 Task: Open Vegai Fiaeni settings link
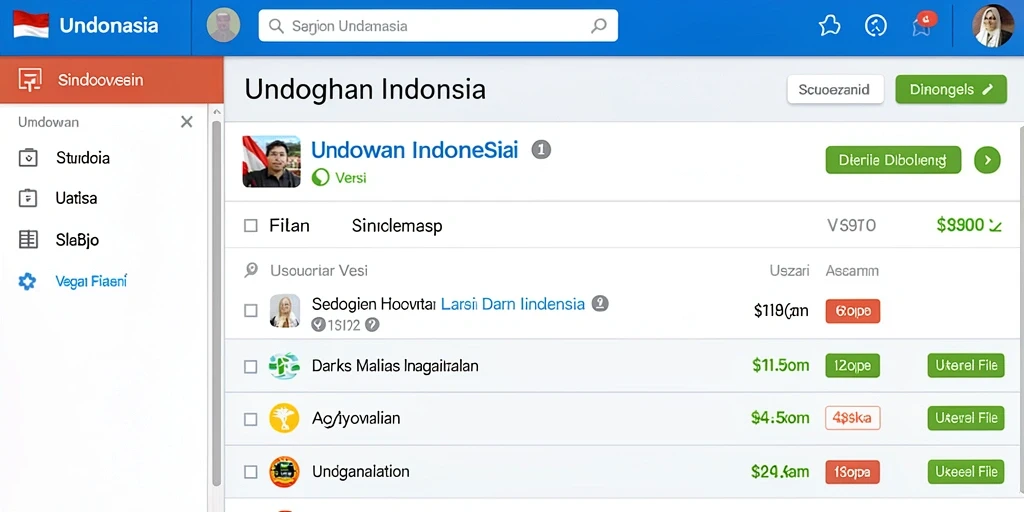click(x=91, y=281)
